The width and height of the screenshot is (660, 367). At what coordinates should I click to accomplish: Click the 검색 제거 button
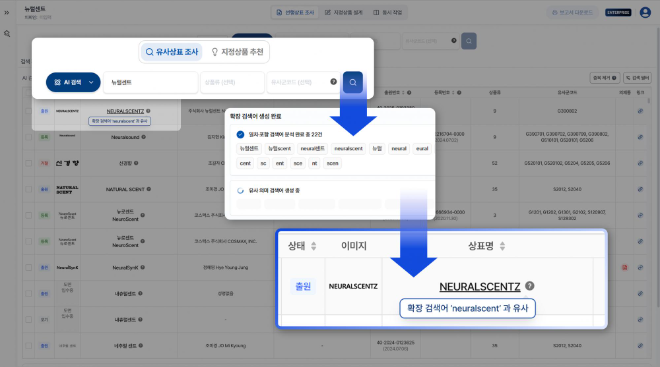tap(604, 78)
